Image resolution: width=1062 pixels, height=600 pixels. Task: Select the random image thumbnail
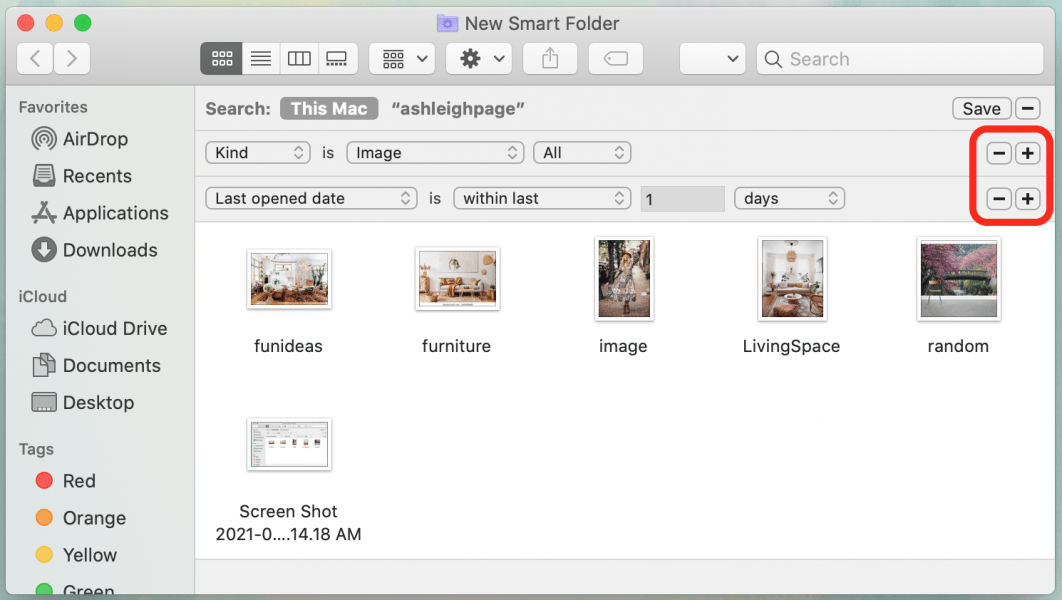click(958, 278)
